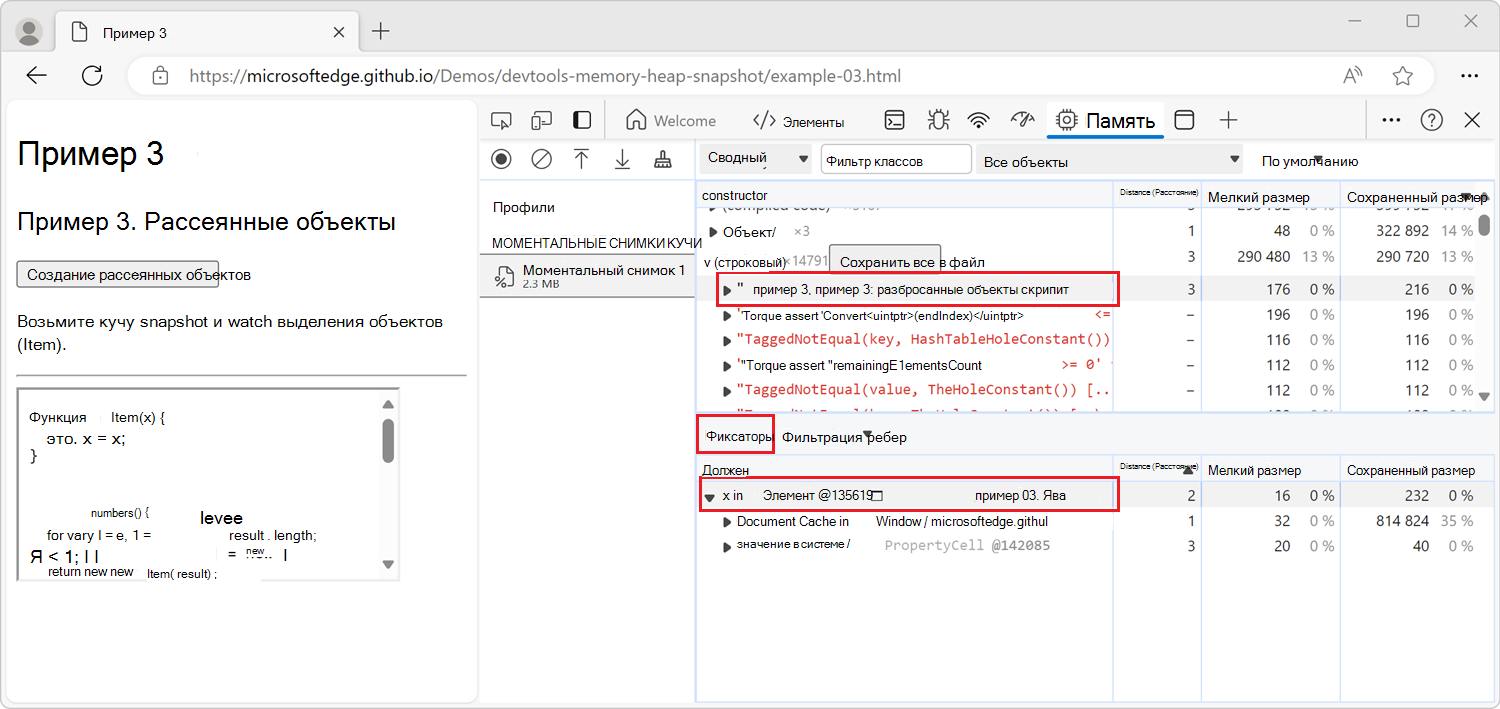Screen dimensions: 1500x709
Task: Click the clear all profiles icon
Action: pyautogui.click(x=541, y=159)
